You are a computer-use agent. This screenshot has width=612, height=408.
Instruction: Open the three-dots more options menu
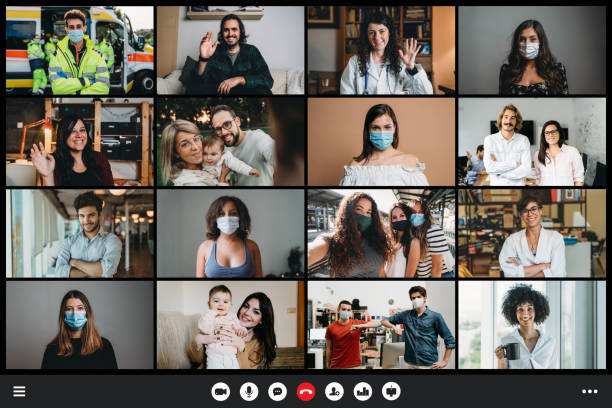(590, 391)
